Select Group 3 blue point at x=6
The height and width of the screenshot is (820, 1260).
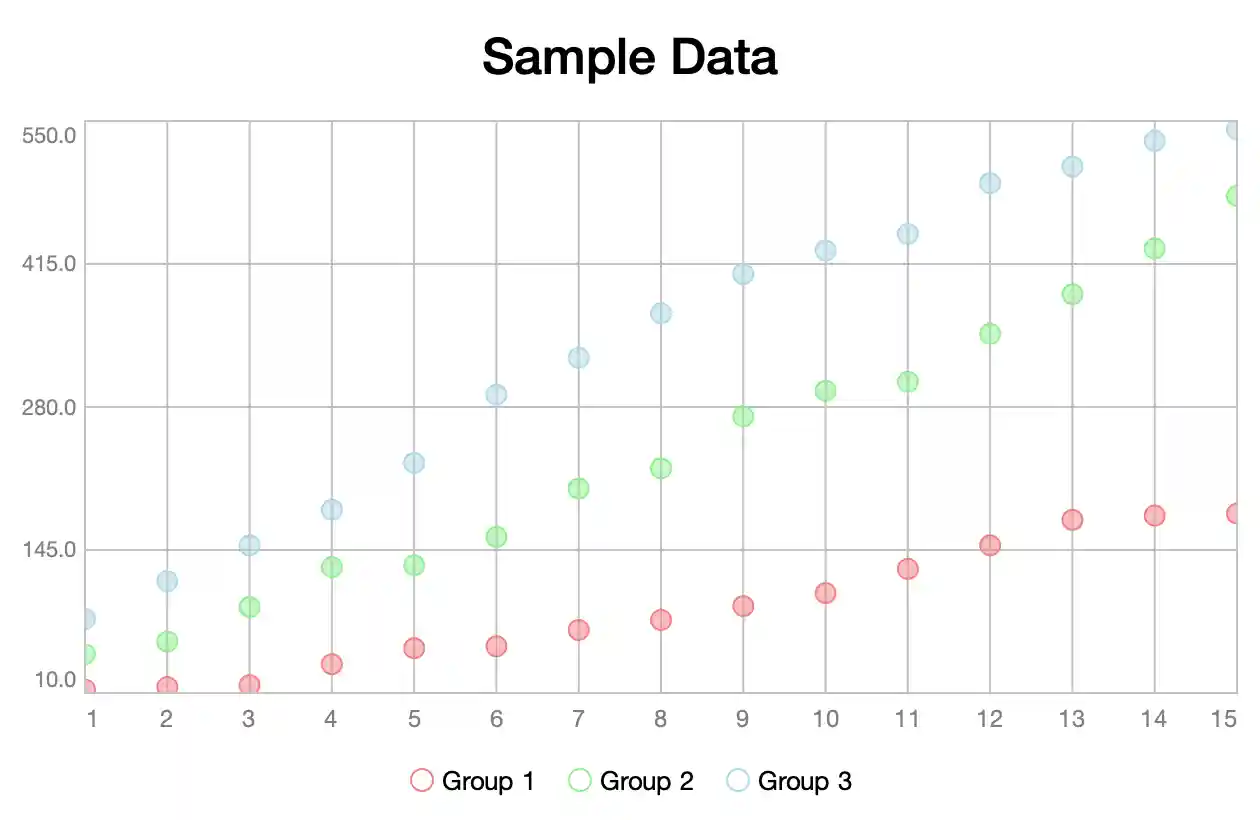(x=496, y=395)
